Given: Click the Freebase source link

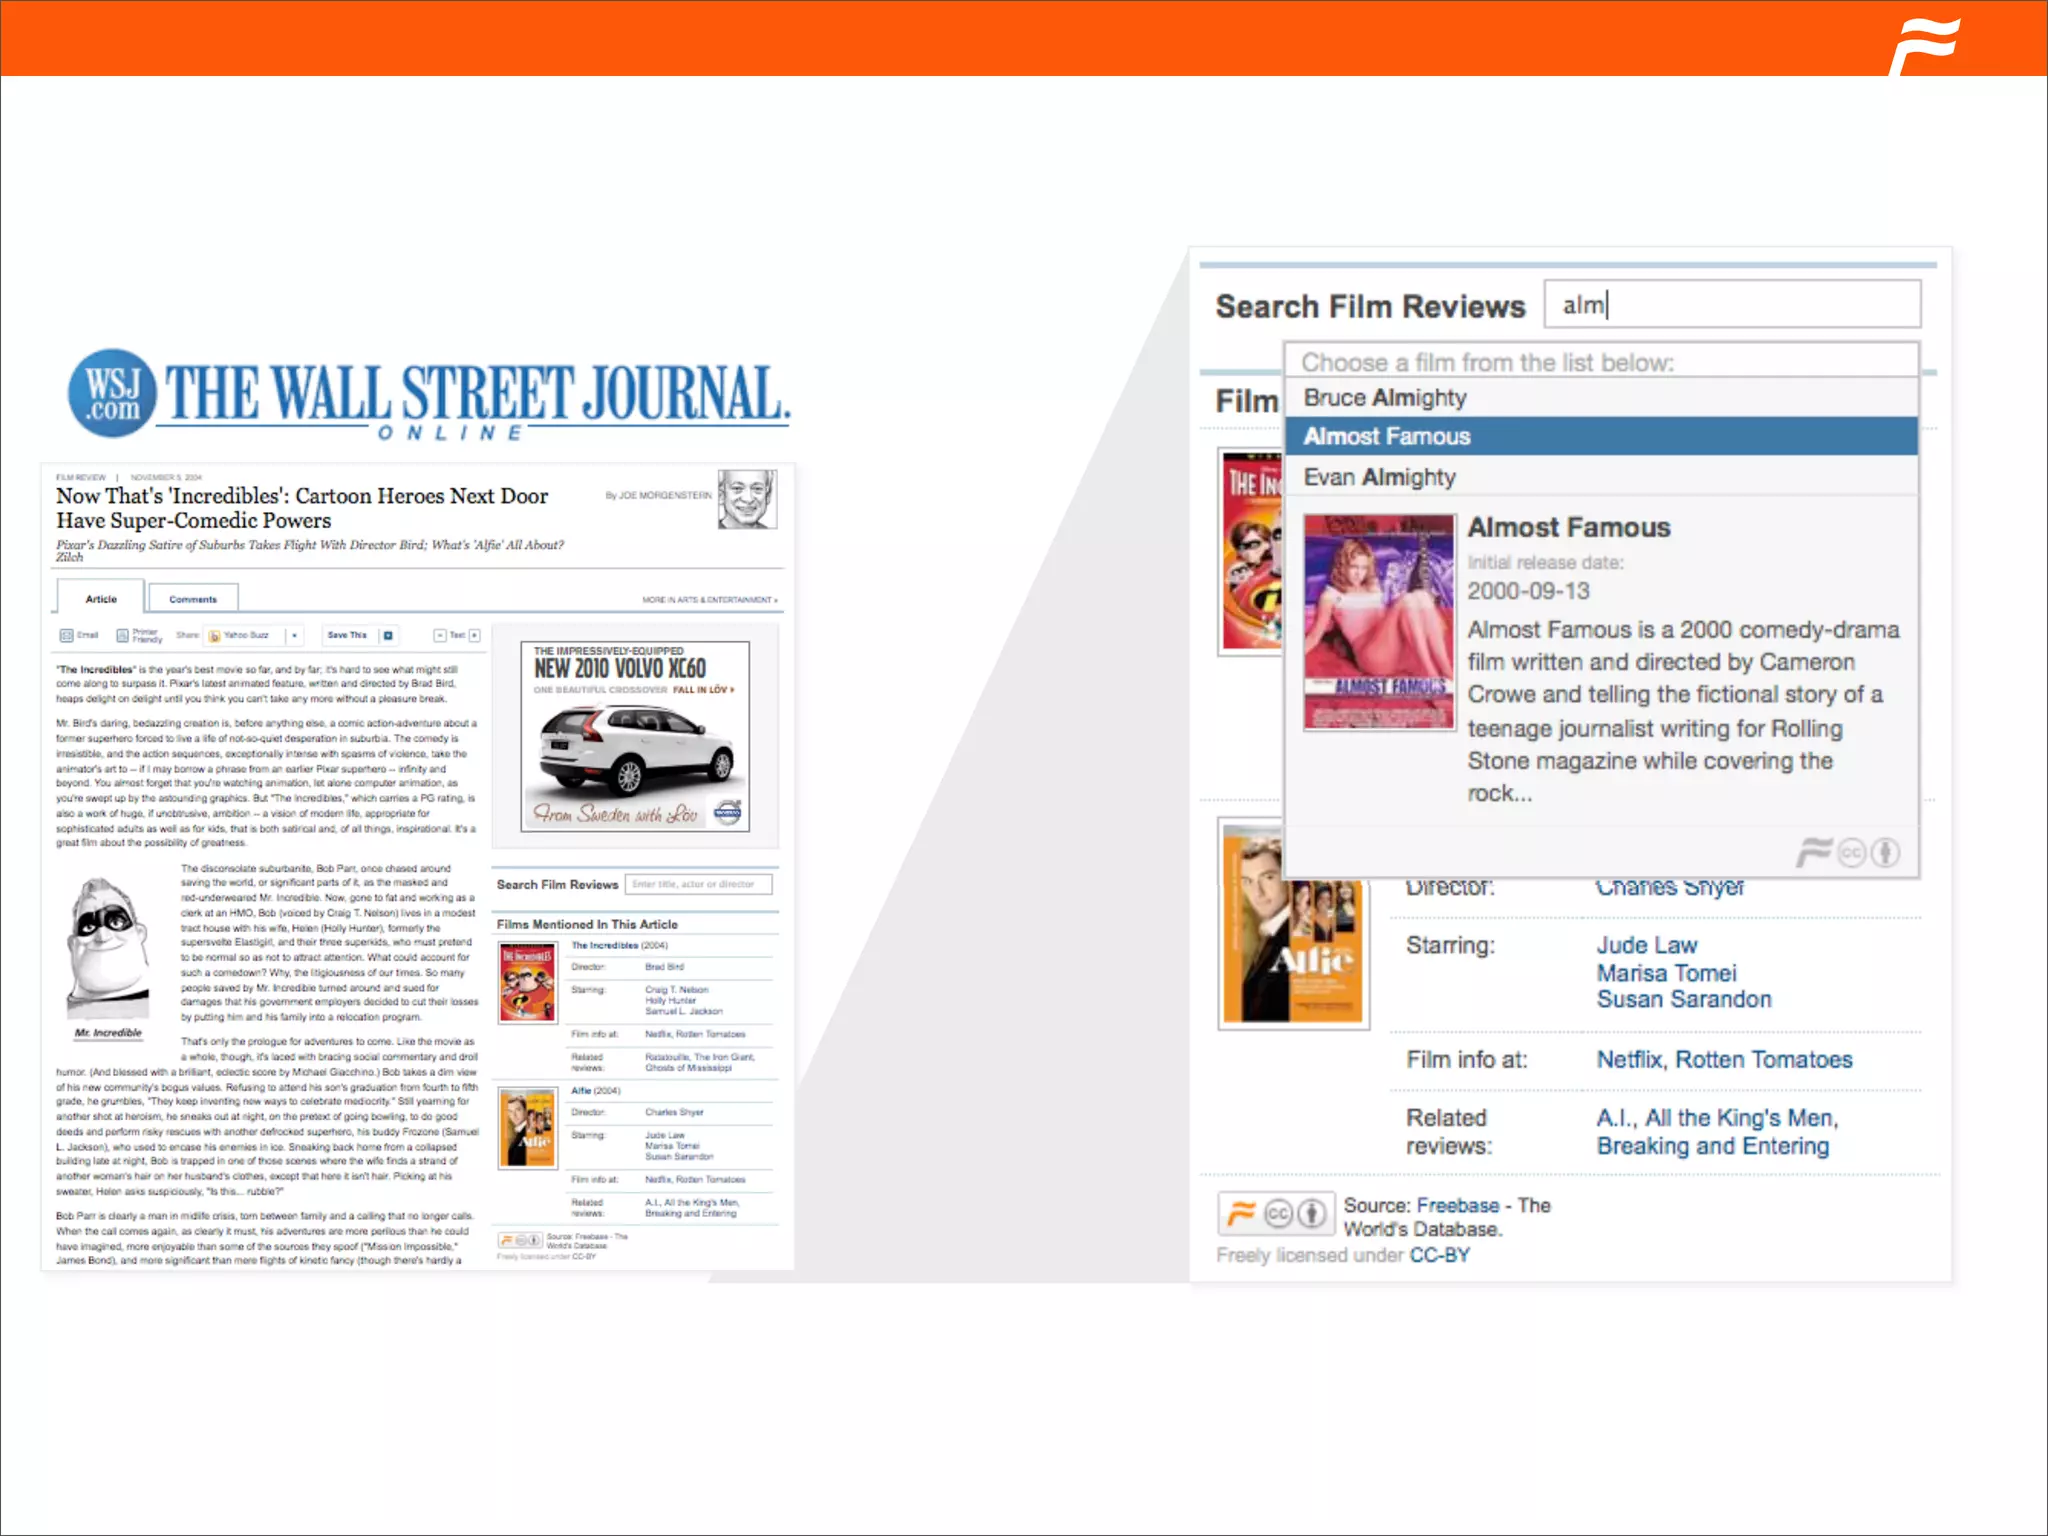Looking at the screenshot, I should (x=1457, y=1205).
